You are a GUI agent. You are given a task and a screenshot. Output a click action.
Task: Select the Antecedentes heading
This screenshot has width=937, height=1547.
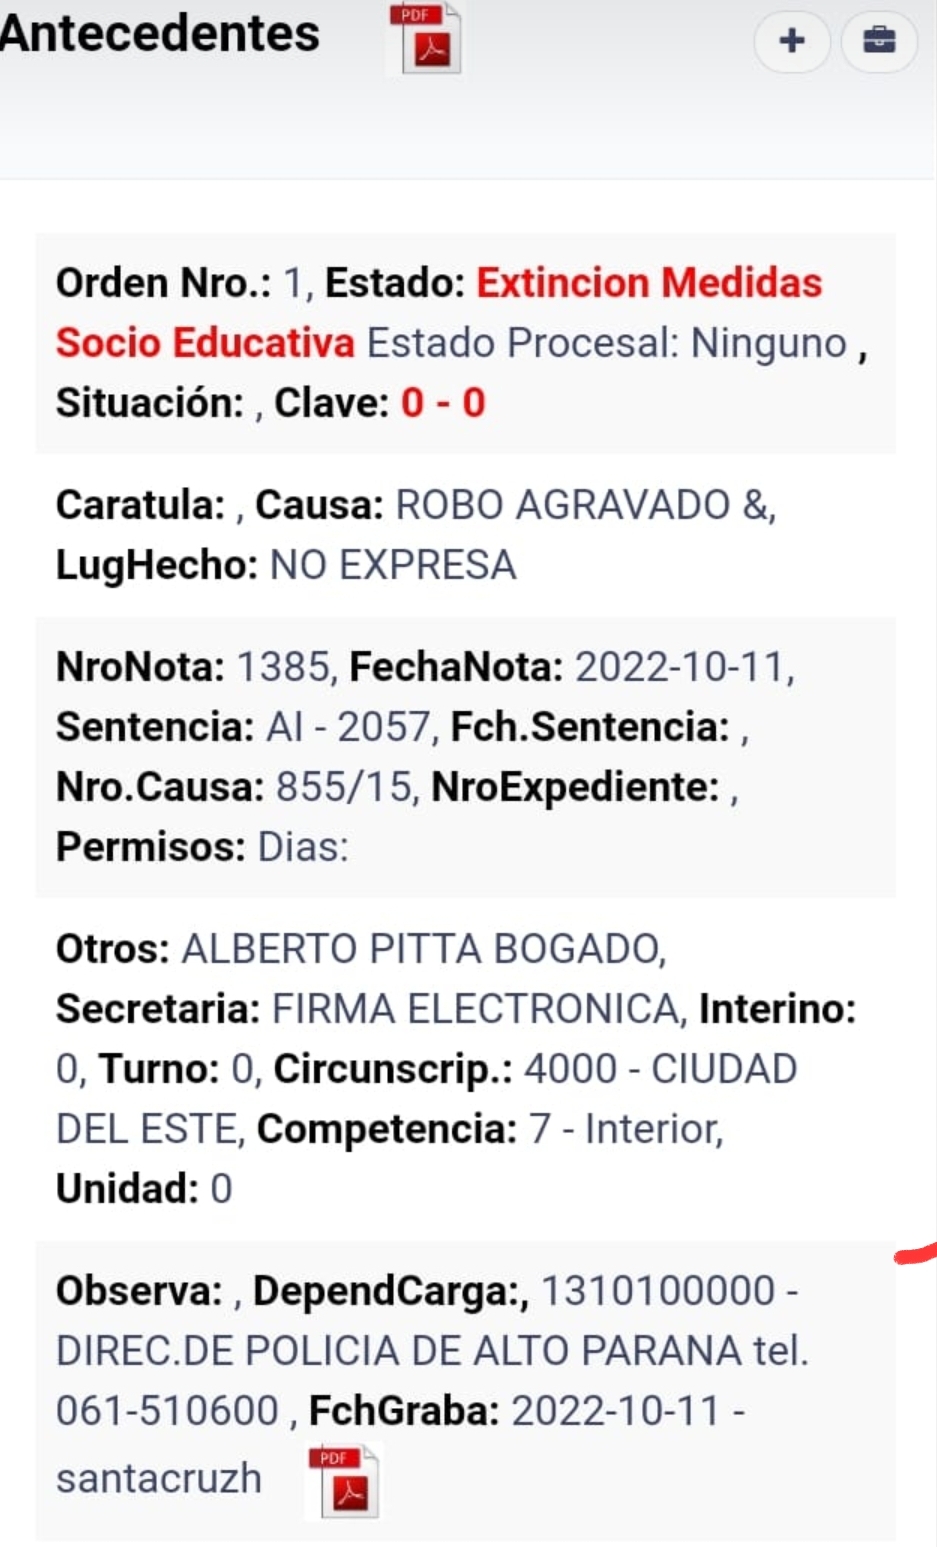point(160,33)
